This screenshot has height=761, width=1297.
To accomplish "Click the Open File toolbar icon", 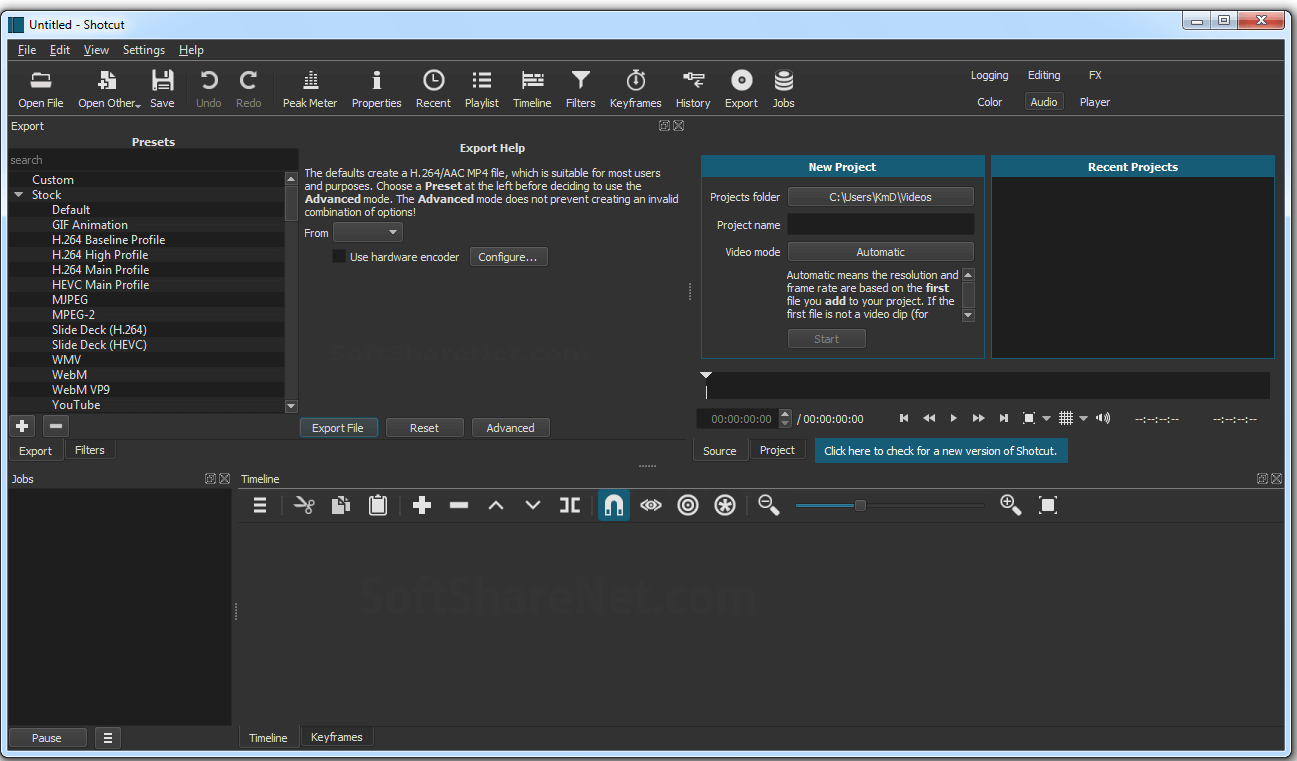I will [x=41, y=89].
